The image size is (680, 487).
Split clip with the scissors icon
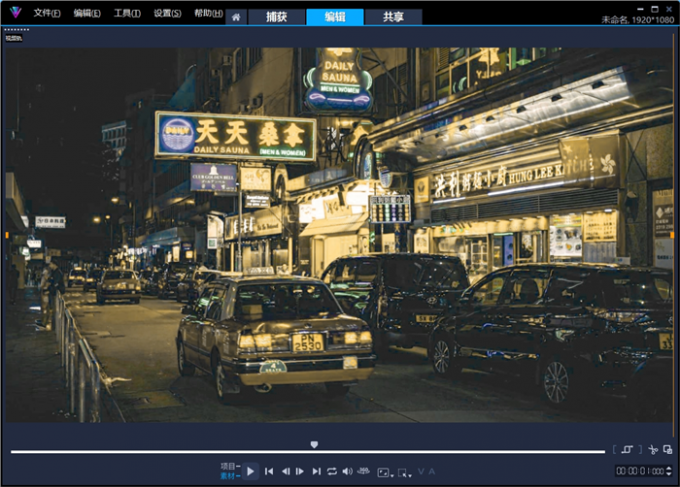(x=653, y=450)
